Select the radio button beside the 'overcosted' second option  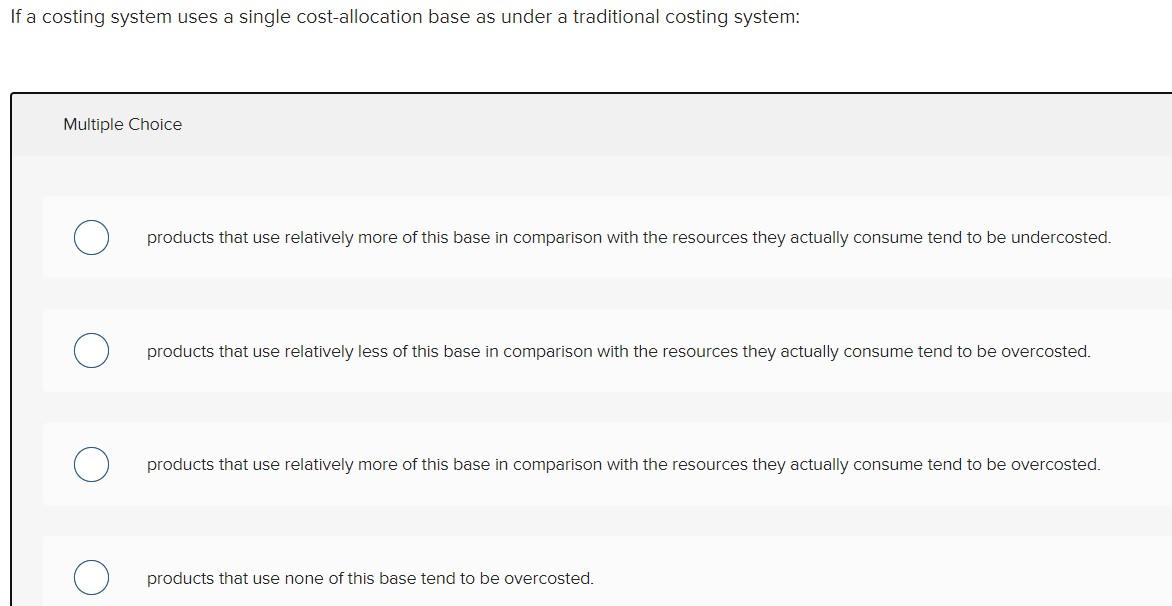[91, 351]
